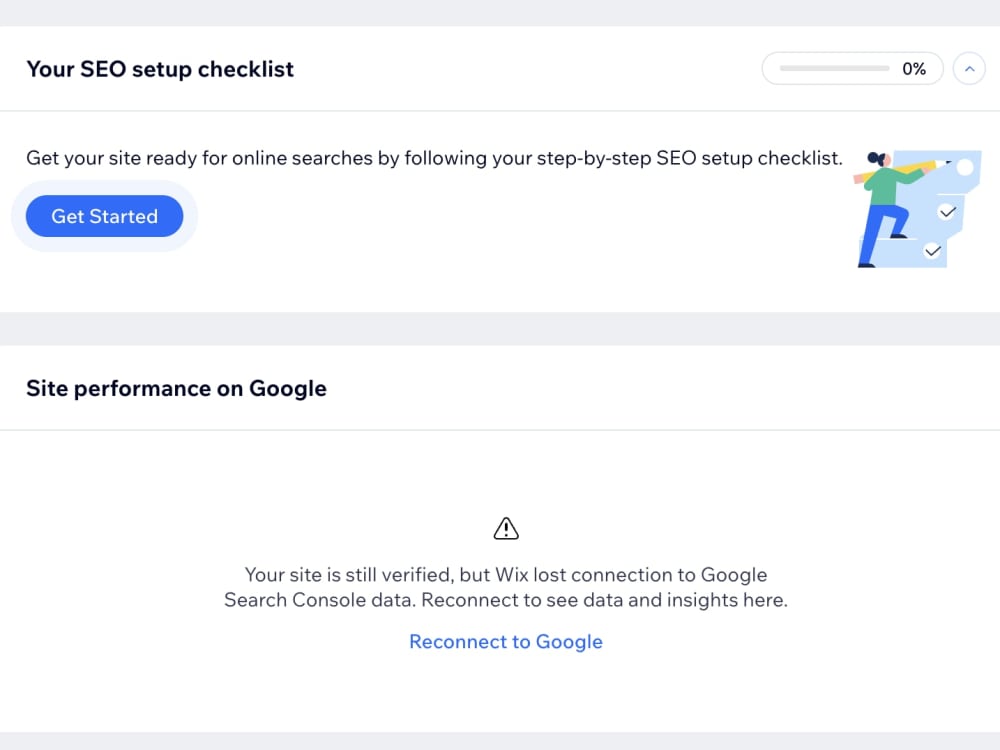Click the 0% progress label

tap(914, 69)
